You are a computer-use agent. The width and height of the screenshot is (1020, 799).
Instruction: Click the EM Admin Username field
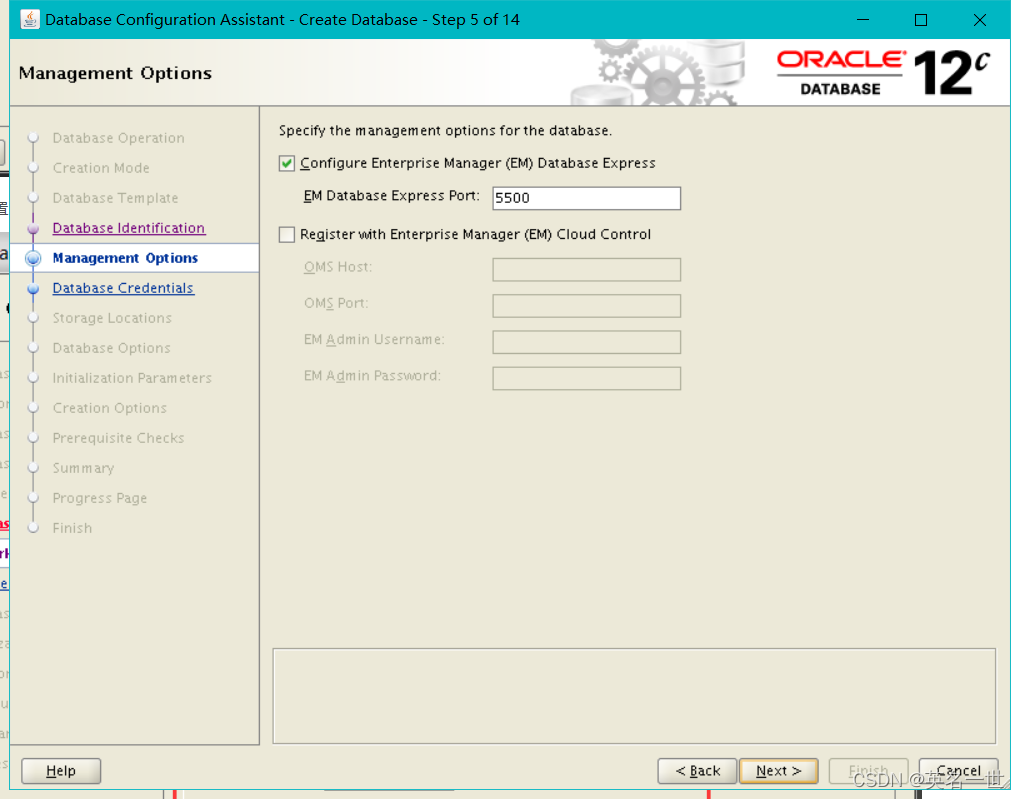point(586,342)
